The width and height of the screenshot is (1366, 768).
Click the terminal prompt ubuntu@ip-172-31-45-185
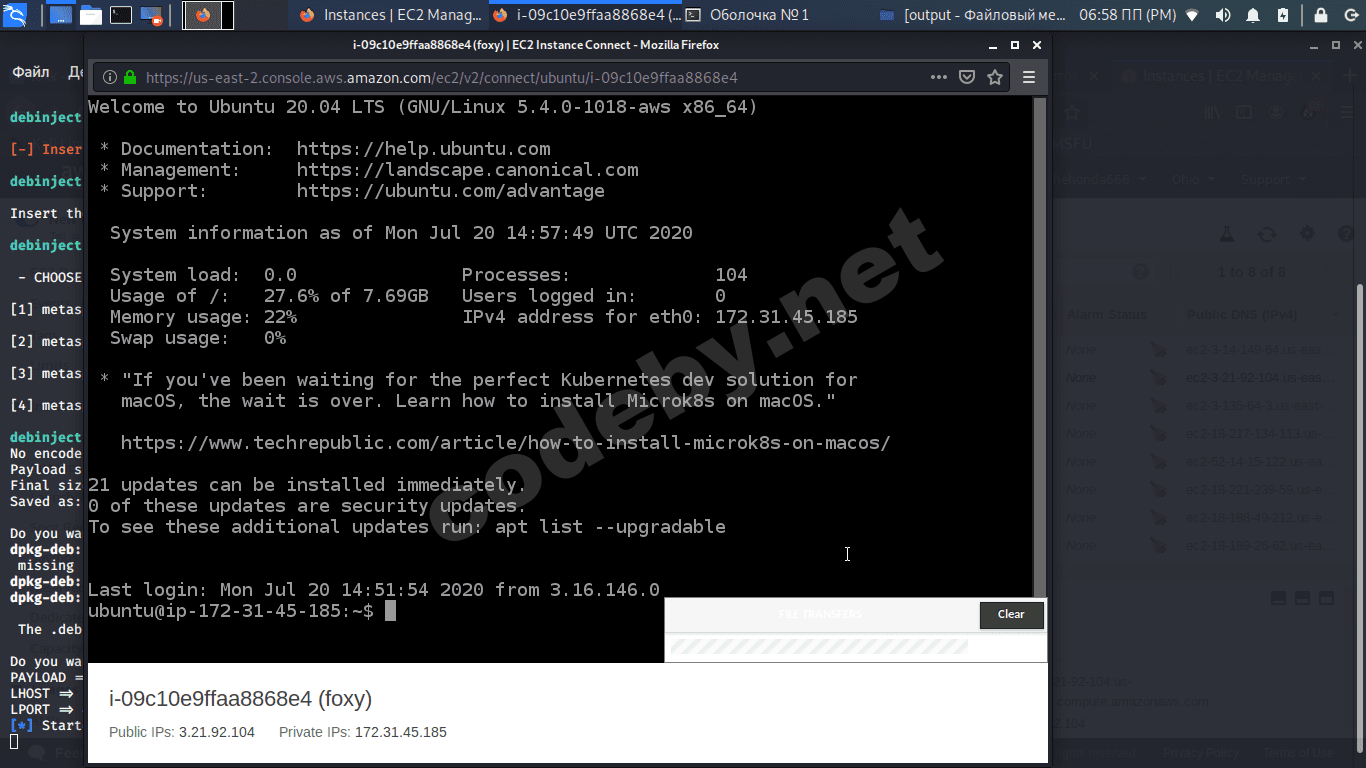(x=231, y=611)
